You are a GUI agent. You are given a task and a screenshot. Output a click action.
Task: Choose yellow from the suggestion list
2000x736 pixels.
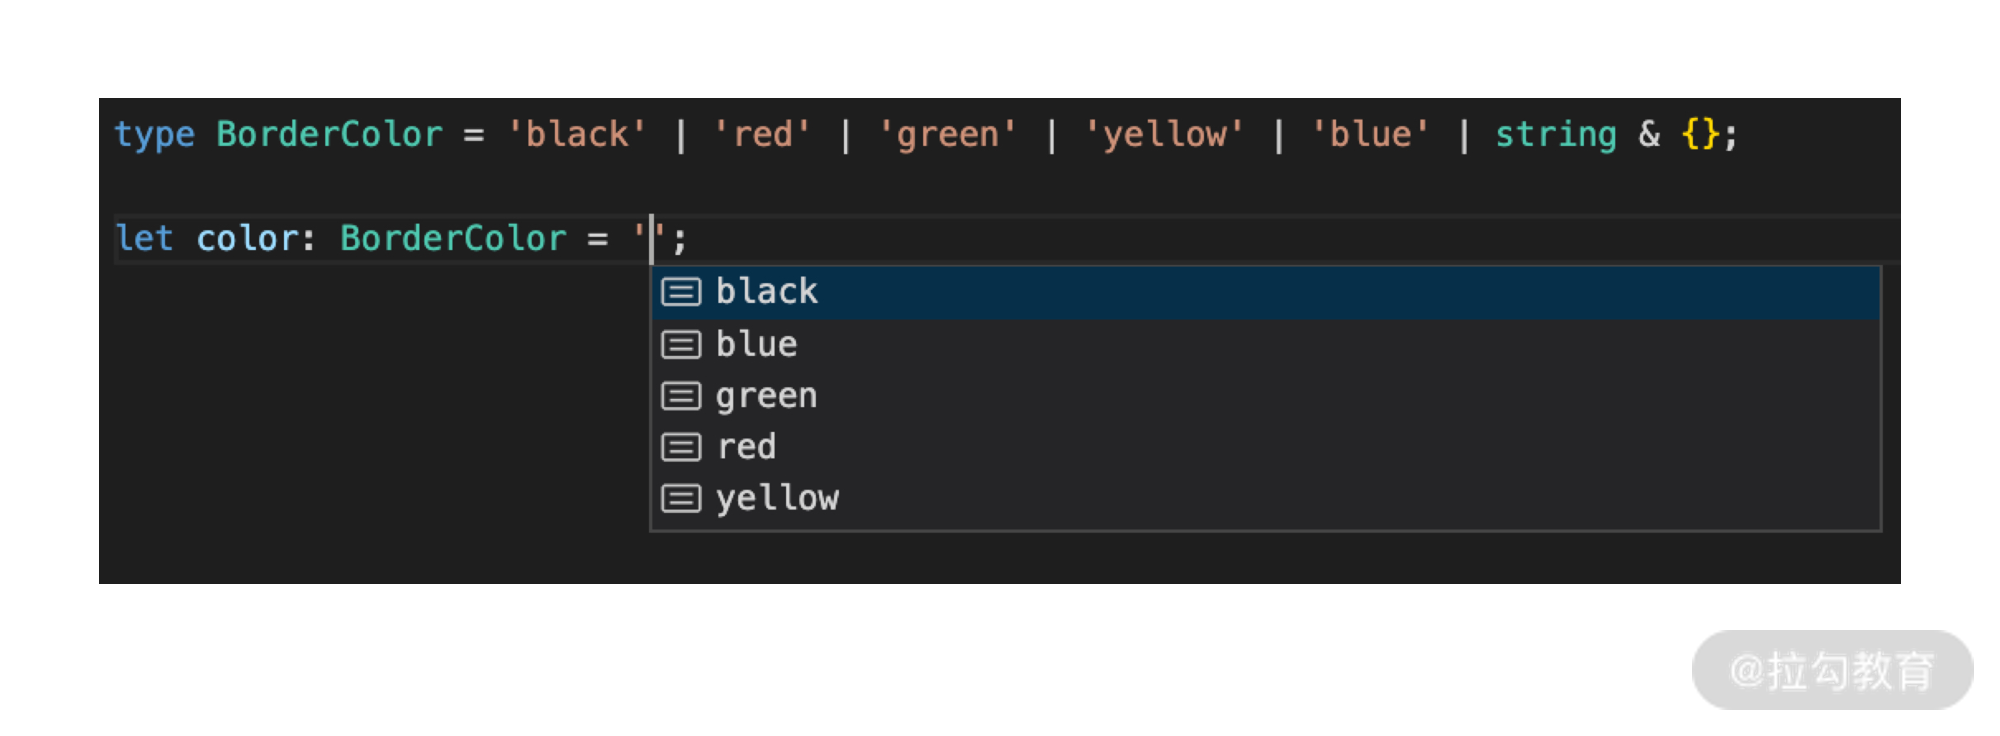coord(778,498)
